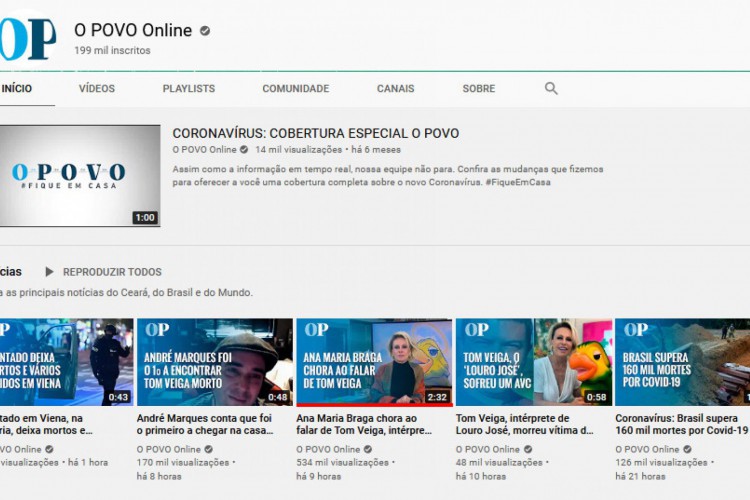Click the 'há 21 horas' timestamp

pos(640,476)
